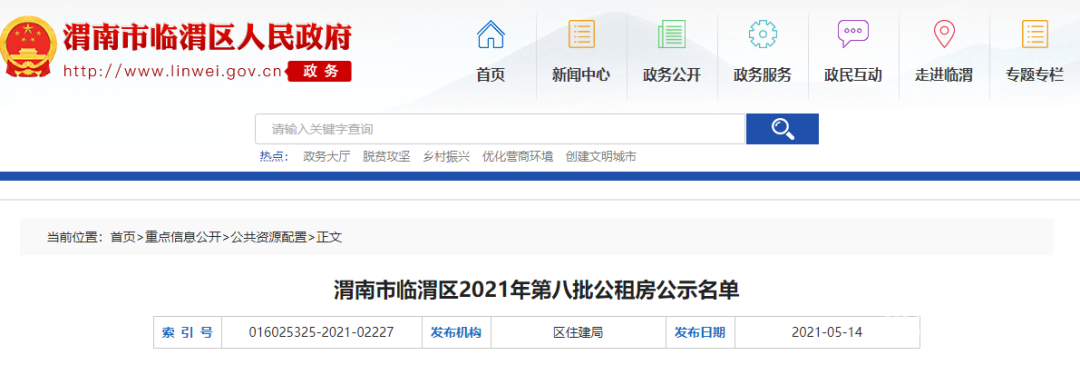This screenshot has width=1080, height=365.
Task: Click the green documents icon above 政务公开
Action: (672, 34)
